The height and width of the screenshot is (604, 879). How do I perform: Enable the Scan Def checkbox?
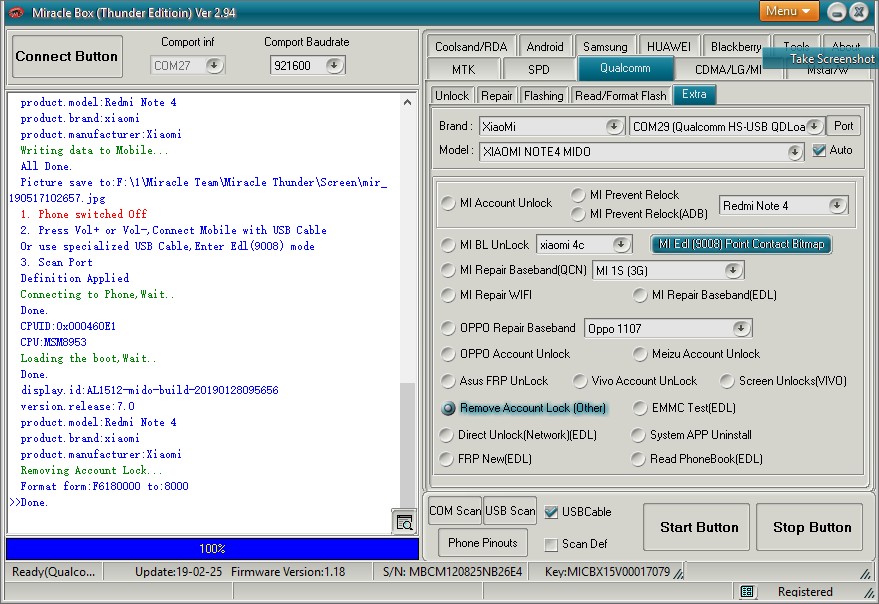(551, 544)
